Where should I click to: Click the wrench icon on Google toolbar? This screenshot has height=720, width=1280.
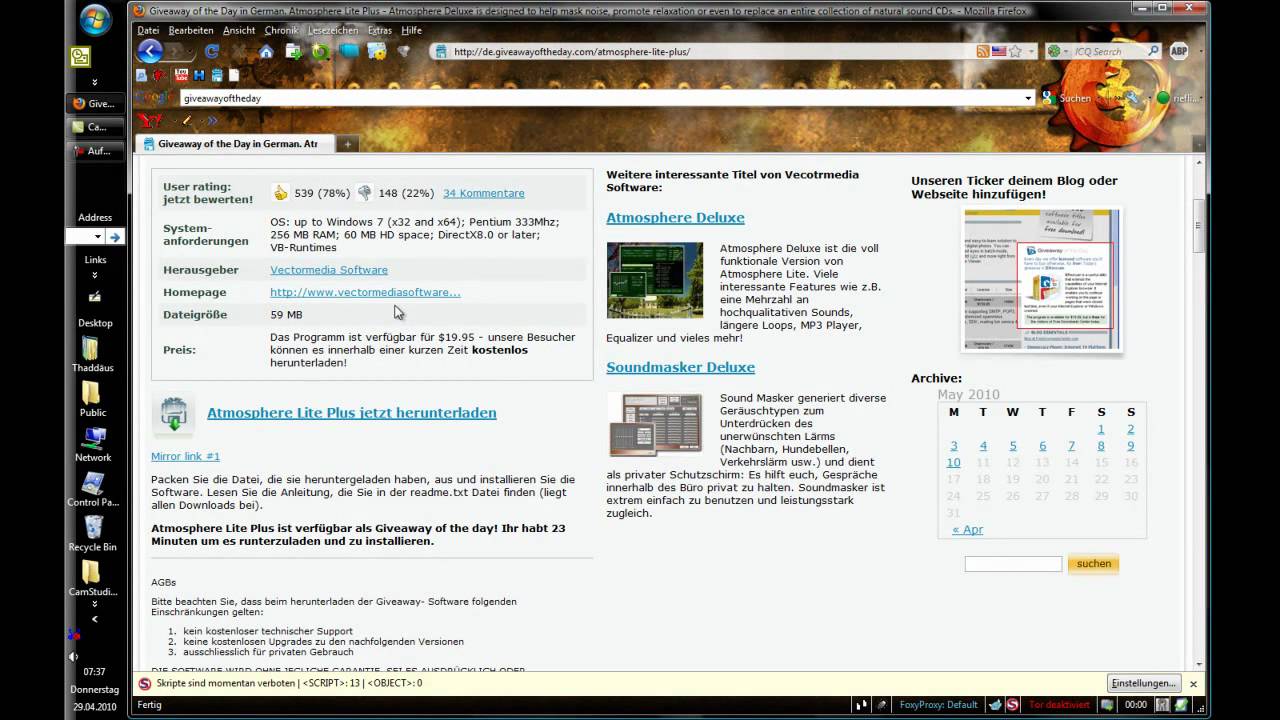1133,98
